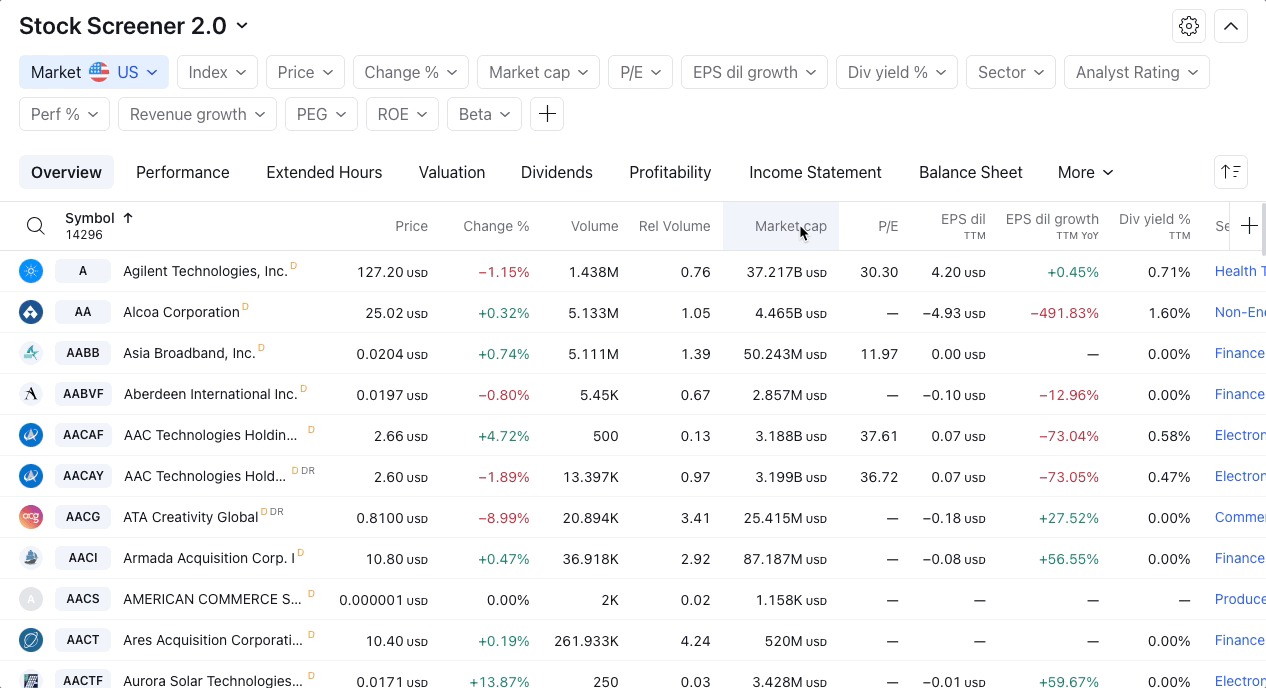Sort by the Market cap column header
Screen dimensions: 1266x688
(790, 226)
